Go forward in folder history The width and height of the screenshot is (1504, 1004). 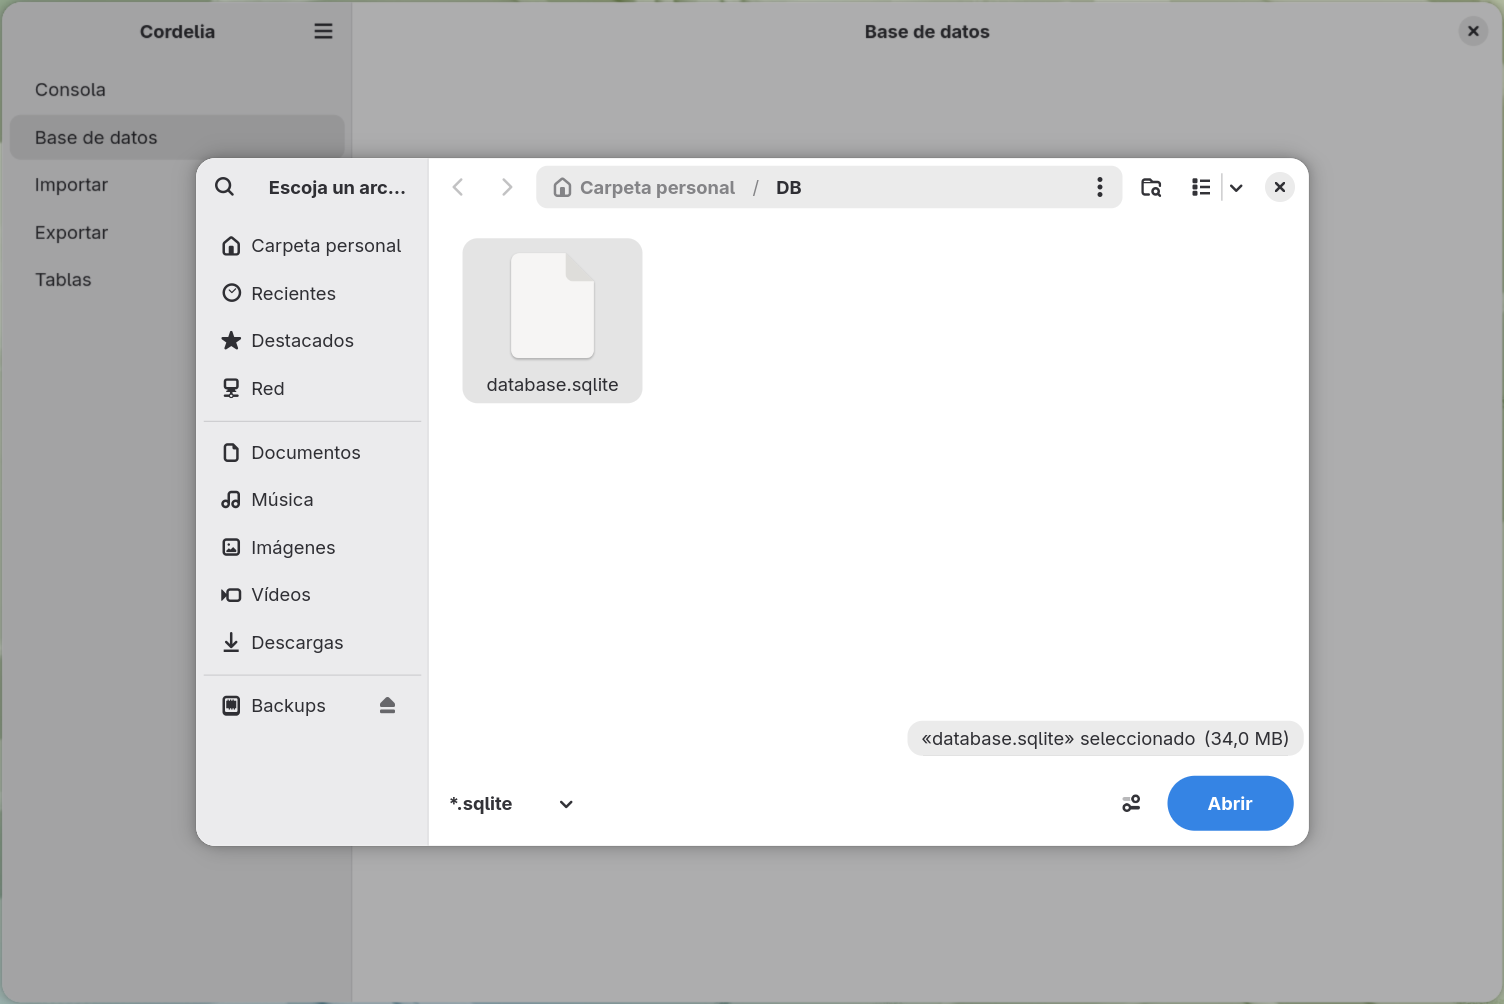click(507, 187)
